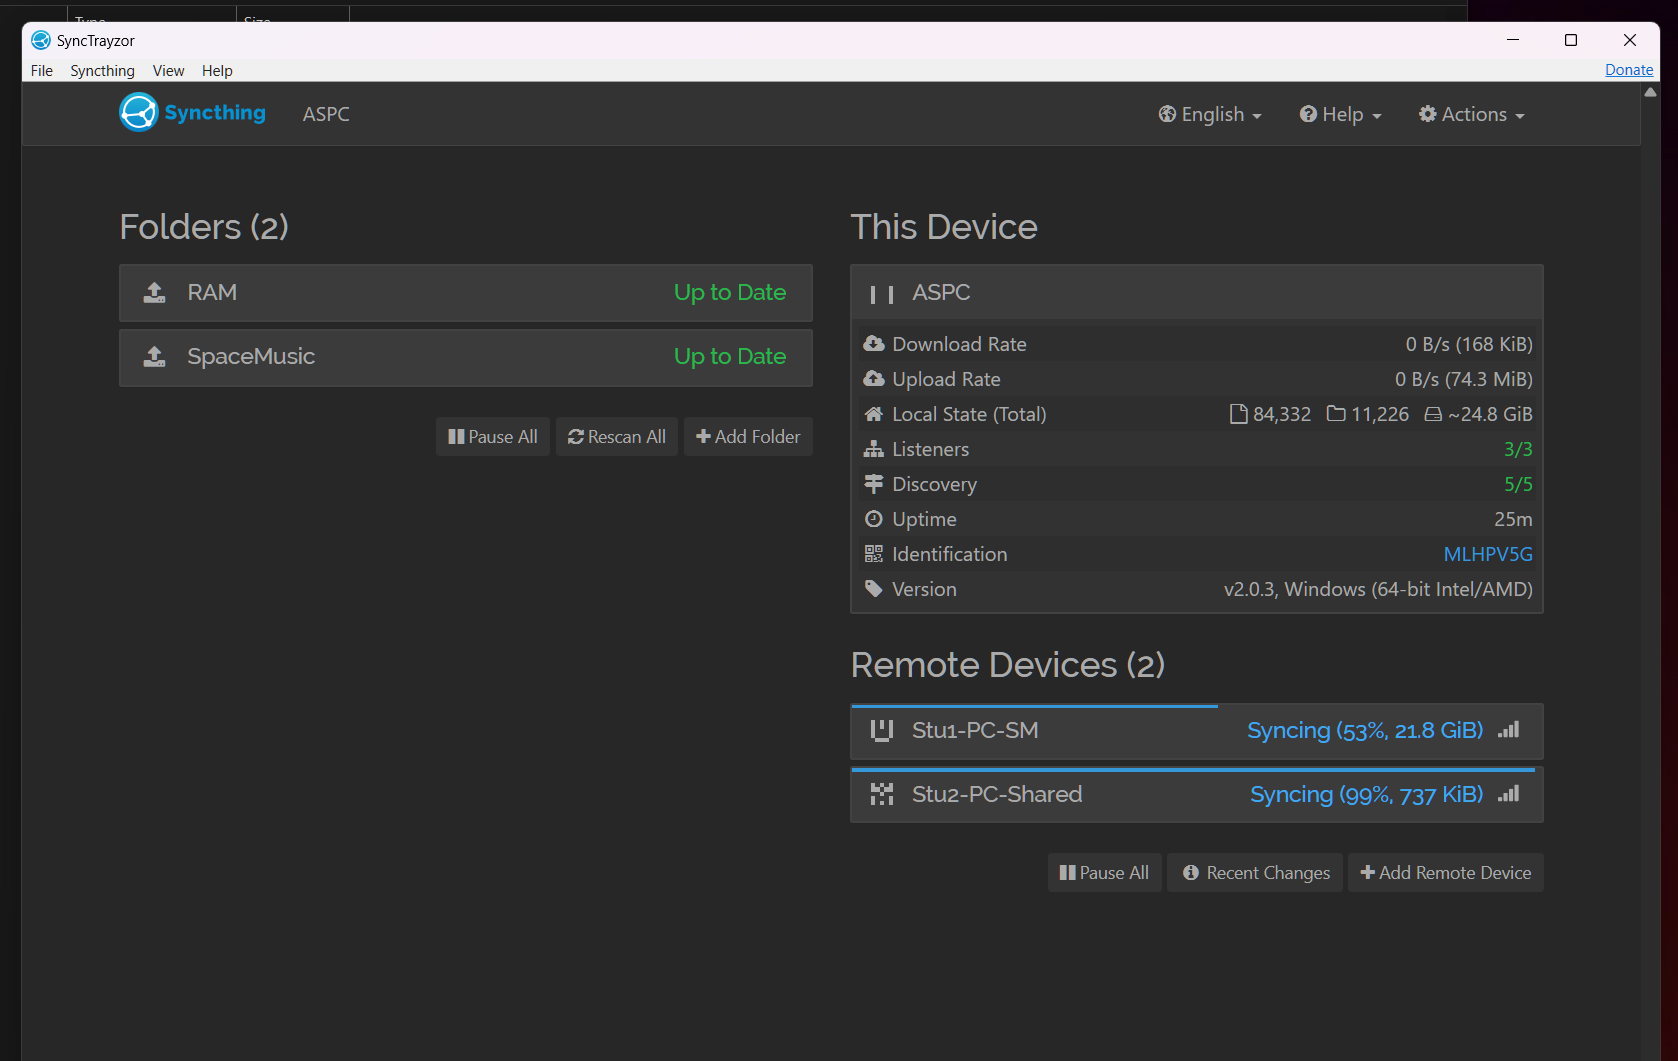Image resolution: width=1678 pixels, height=1061 pixels.
Task: Click Pause All under Remote Devices
Action: [1104, 873]
